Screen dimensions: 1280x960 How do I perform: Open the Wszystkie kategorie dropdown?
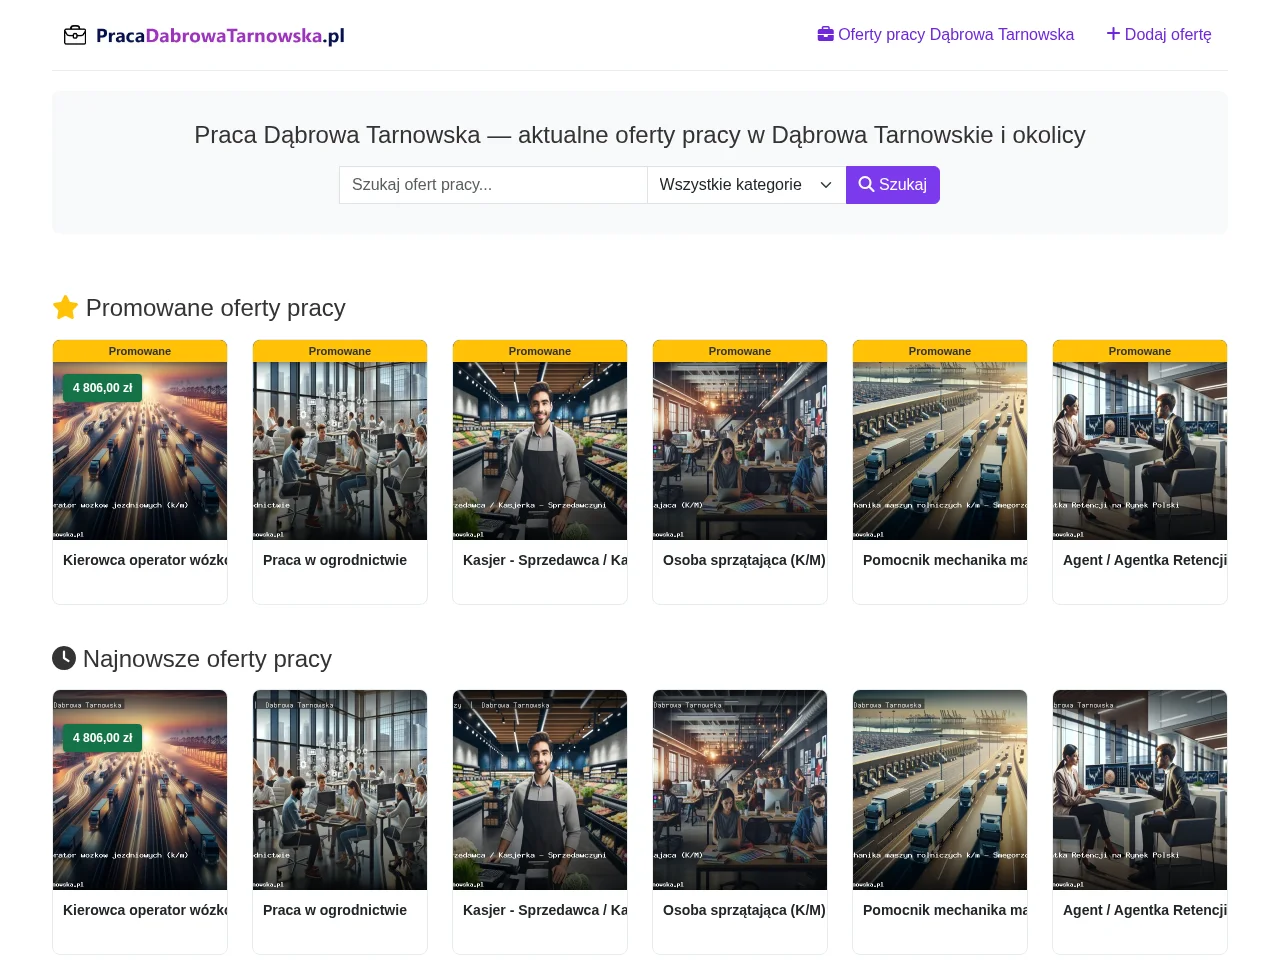pyautogui.click(x=746, y=185)
